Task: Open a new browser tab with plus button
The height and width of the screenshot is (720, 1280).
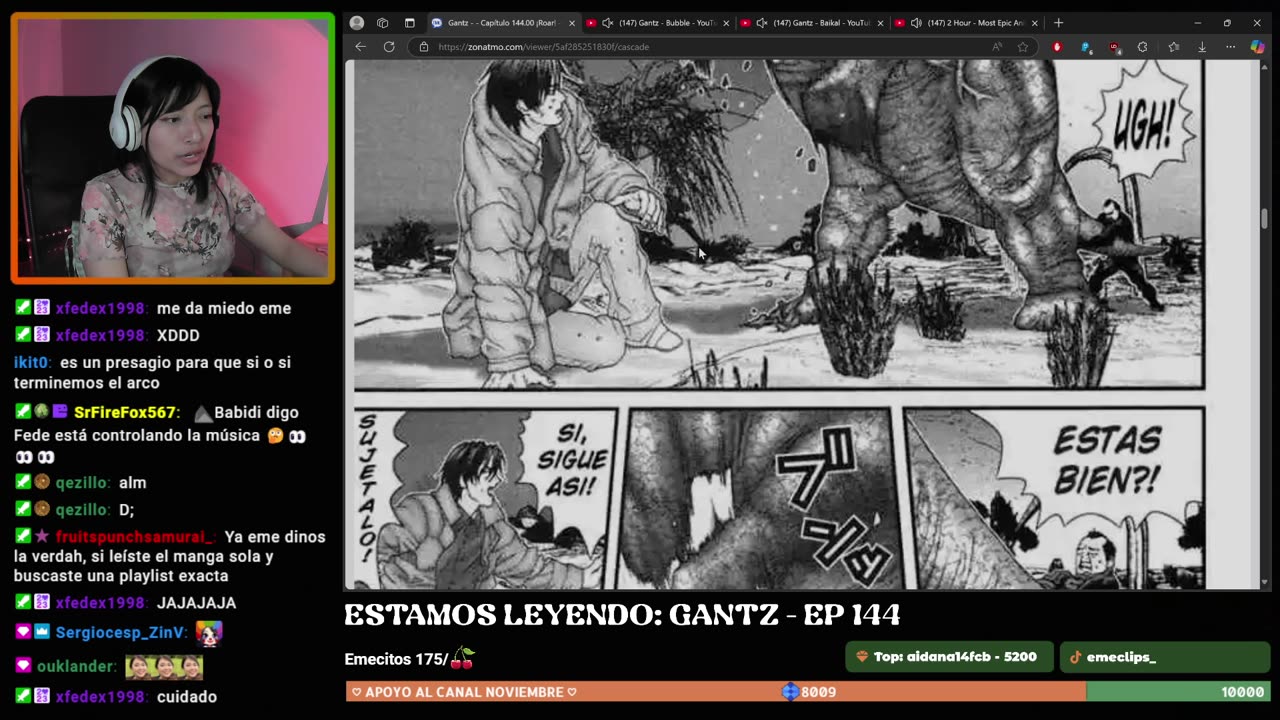Action: tap(1058, 23)
